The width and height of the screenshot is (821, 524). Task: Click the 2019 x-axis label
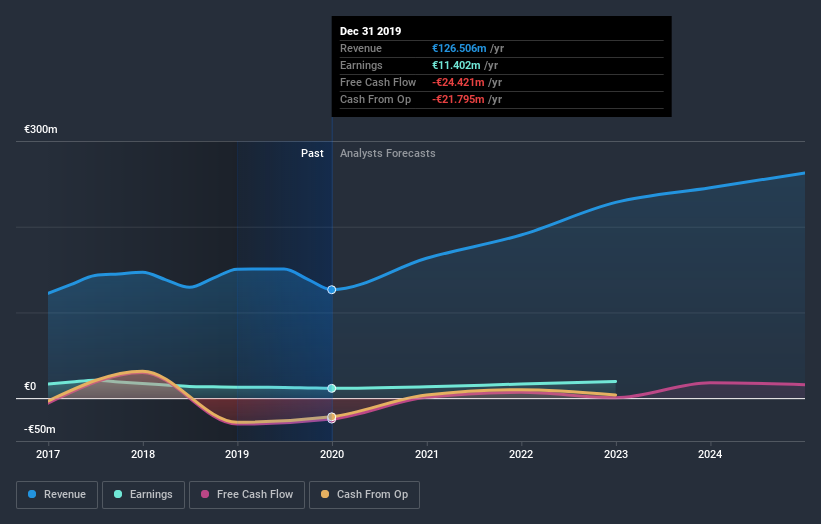point(237,454)
